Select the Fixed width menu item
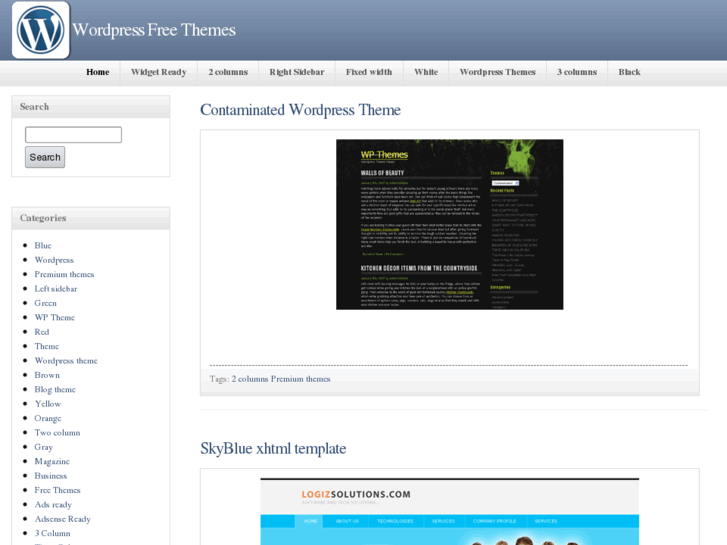Screen dimensions: 727x545 [x=369, y=72]
